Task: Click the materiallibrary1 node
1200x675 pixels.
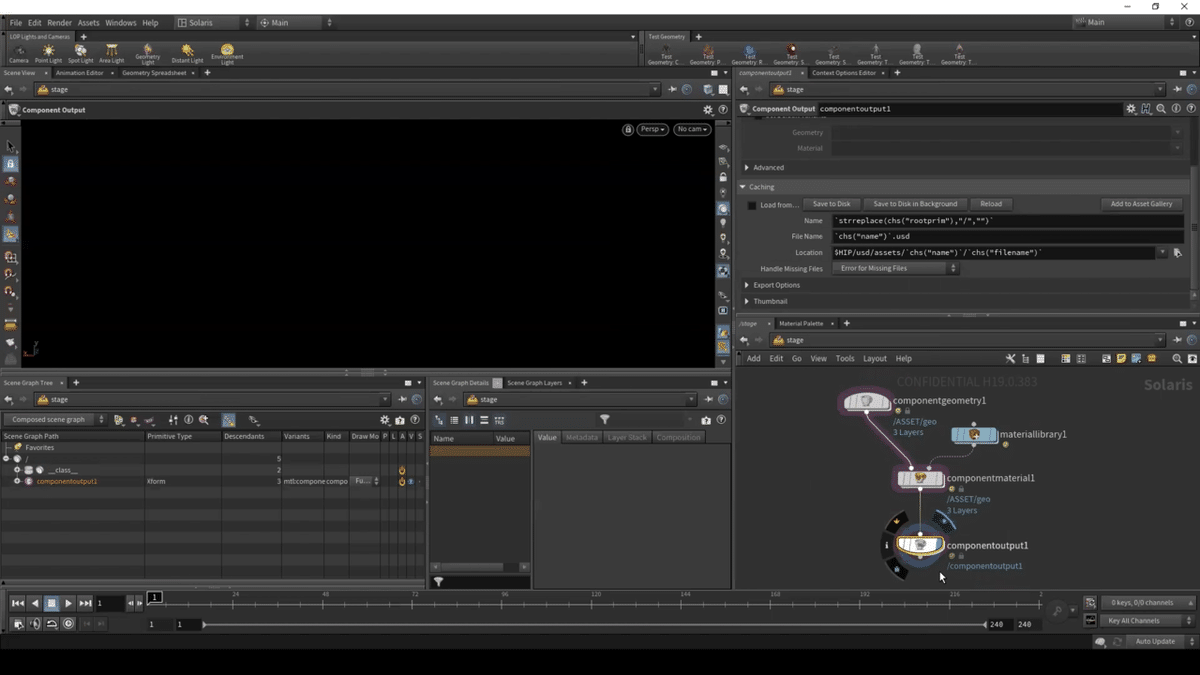Action: click(974, 435)
